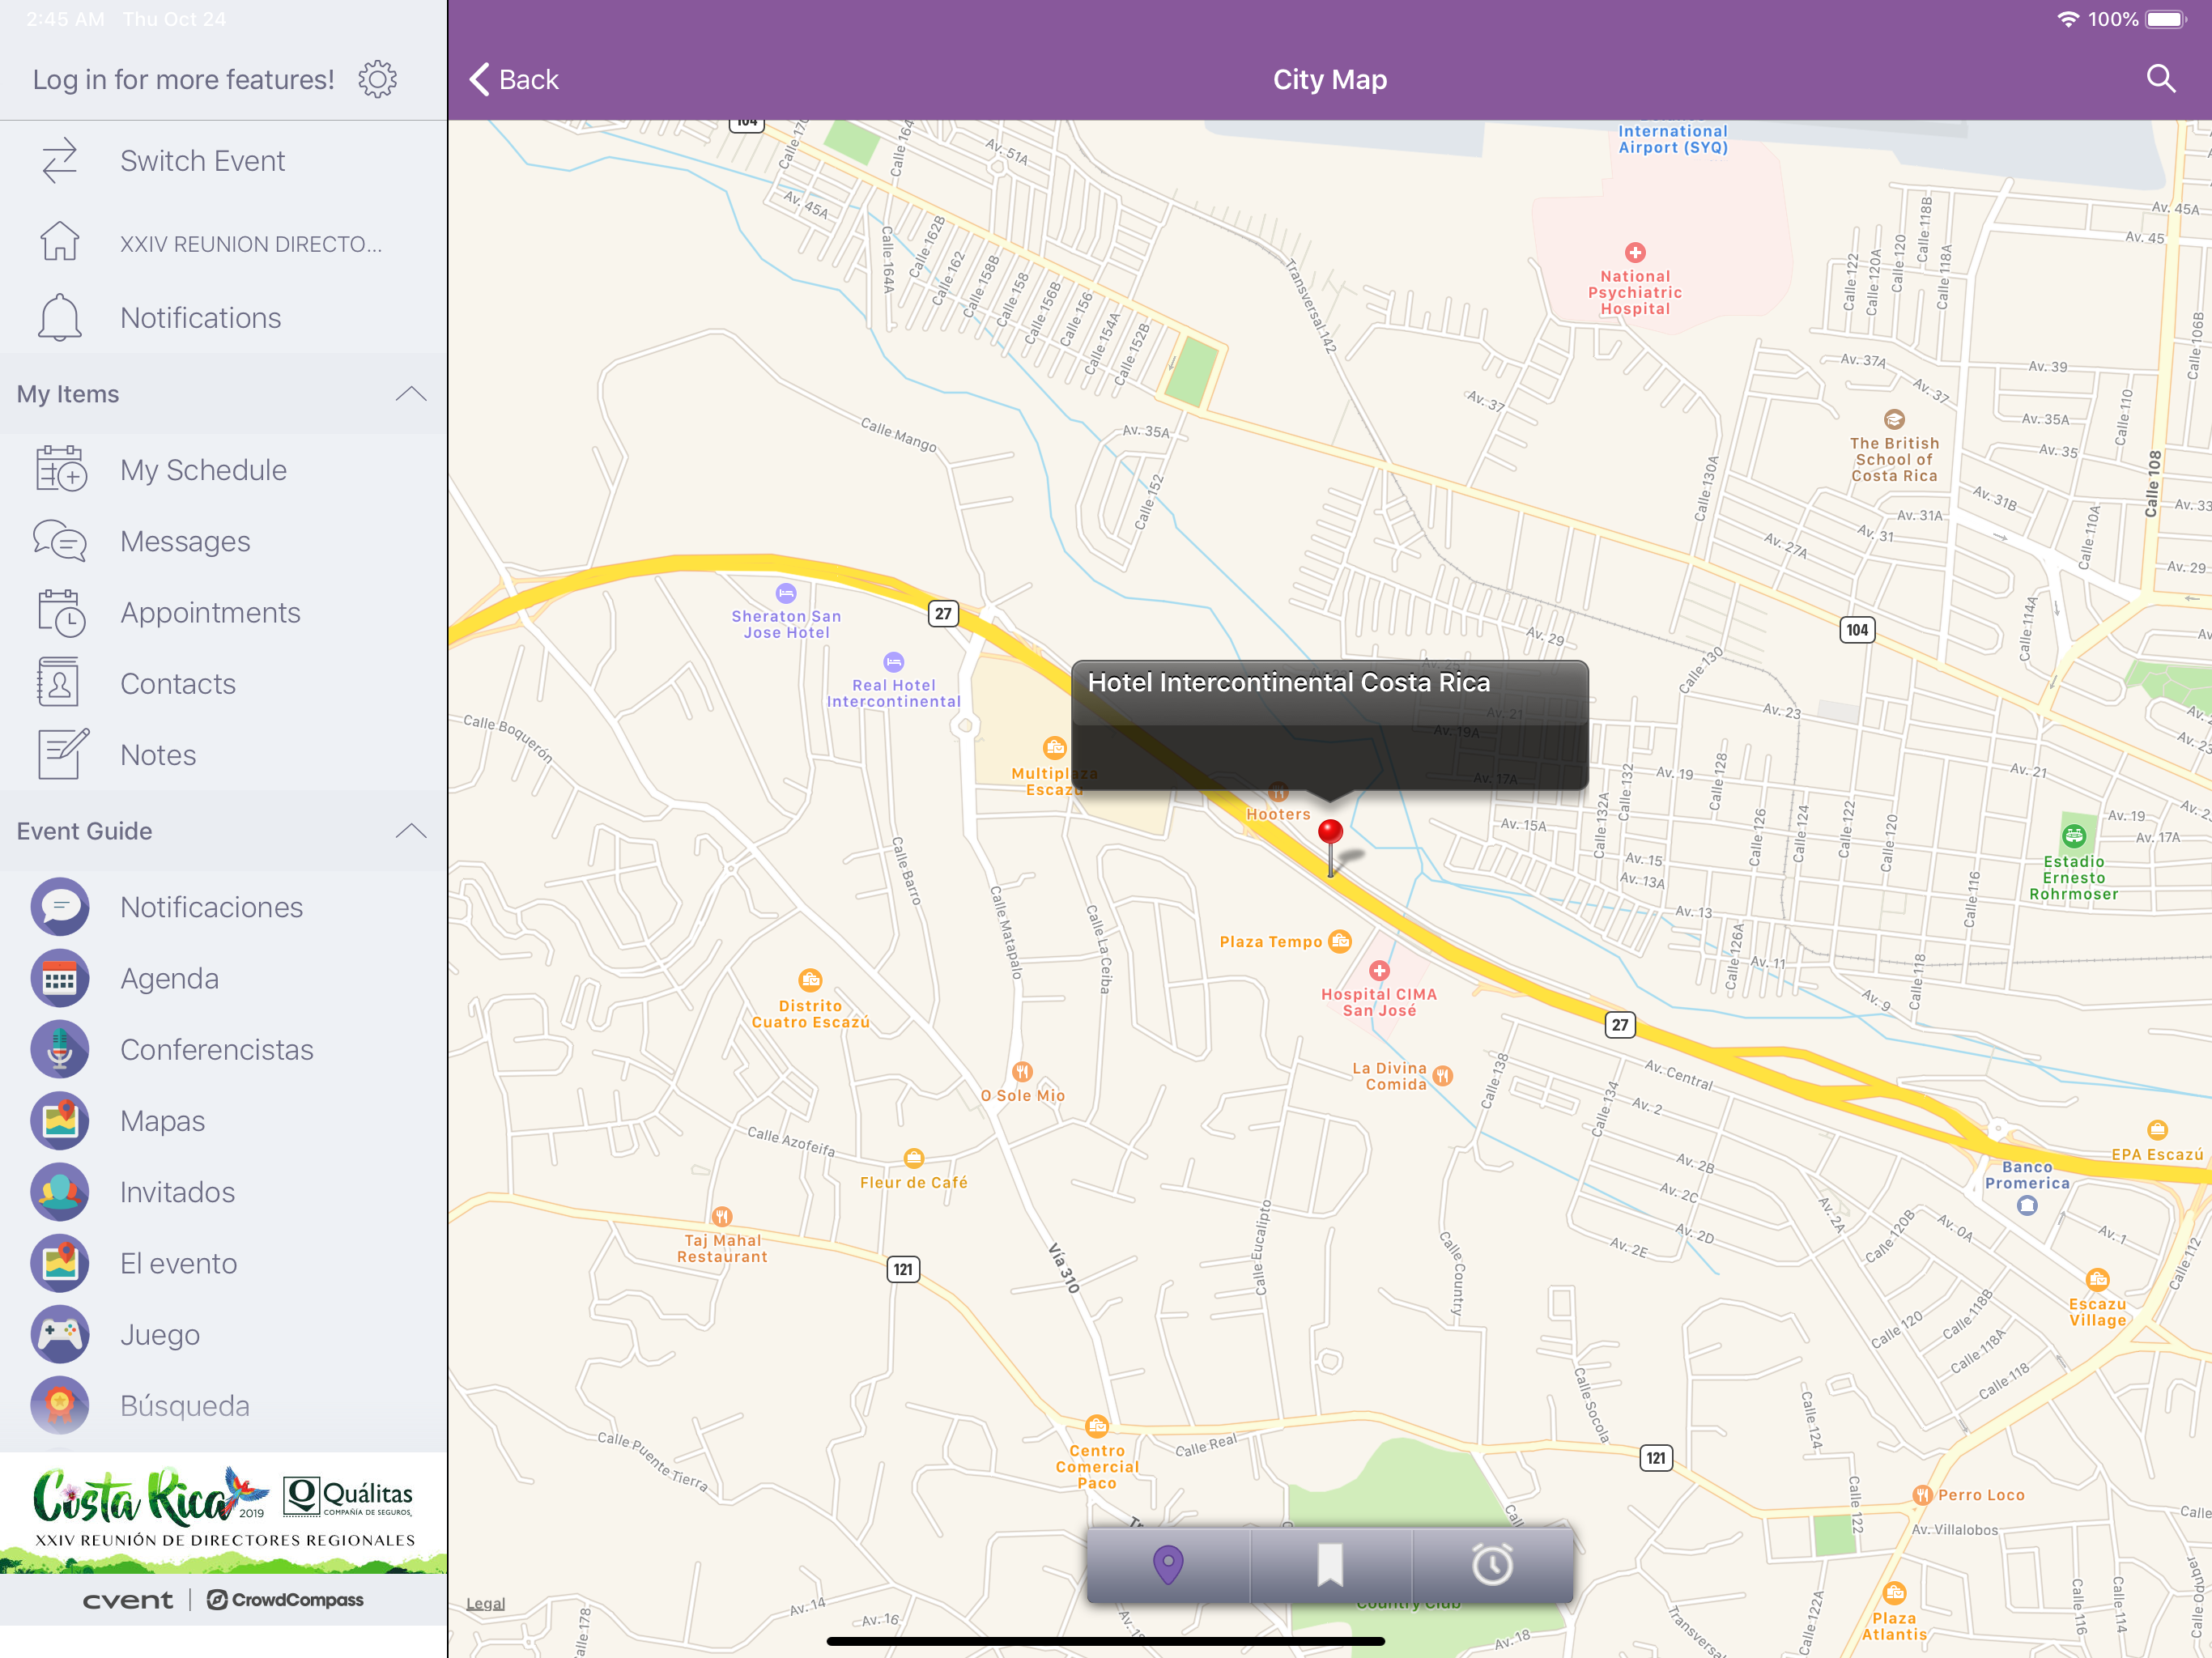Viewport: 2212px width, 1658px height.
Task: Open Log in for more features
Action: click(184, 79)
